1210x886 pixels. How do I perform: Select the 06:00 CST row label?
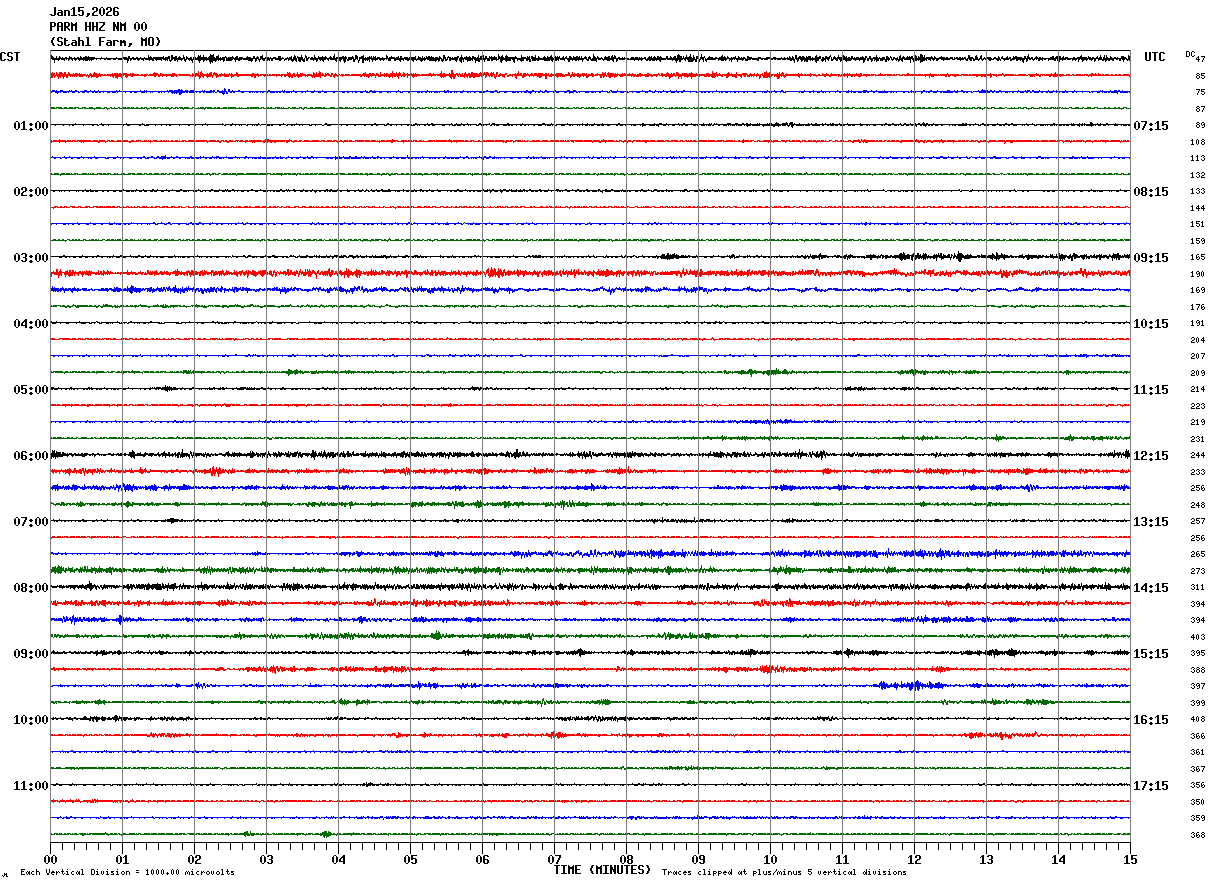click(x=31, y=456)
